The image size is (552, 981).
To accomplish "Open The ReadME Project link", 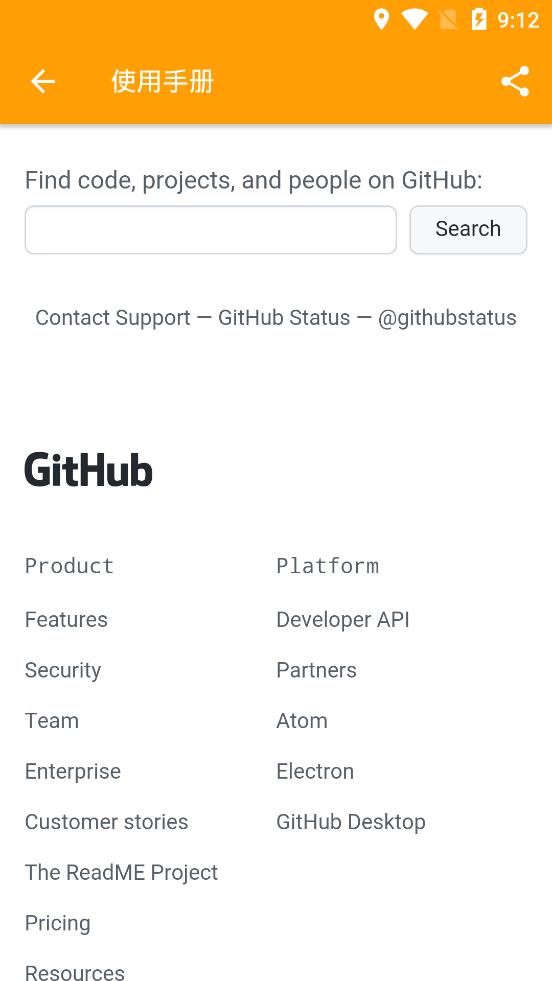I will [x=121, y=872].
